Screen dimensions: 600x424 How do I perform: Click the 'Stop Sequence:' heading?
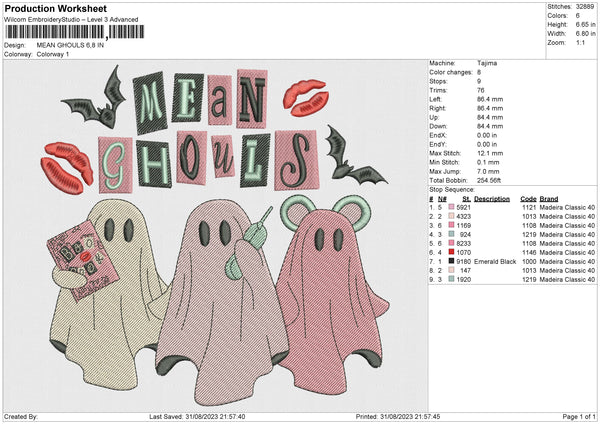pos(452,190)
